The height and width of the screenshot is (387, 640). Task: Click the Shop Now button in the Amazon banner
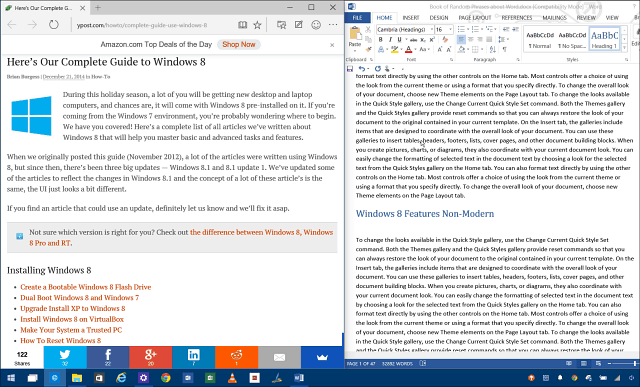pyautogui.click(x=239, y=44)
